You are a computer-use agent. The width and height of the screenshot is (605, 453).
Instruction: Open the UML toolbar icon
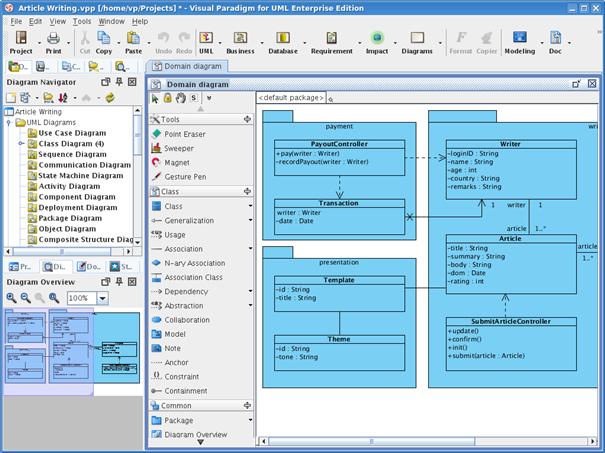point(206,42)
